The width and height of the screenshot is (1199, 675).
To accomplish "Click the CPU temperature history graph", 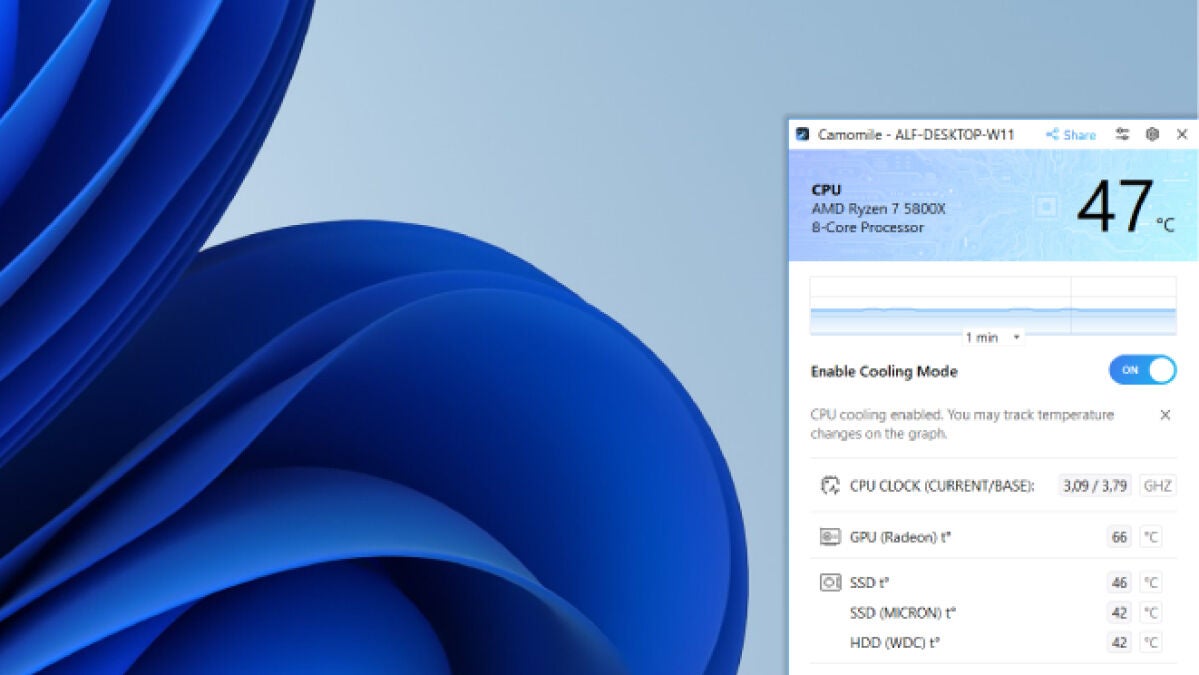I will pyautogui.click(x=992, y=305).
